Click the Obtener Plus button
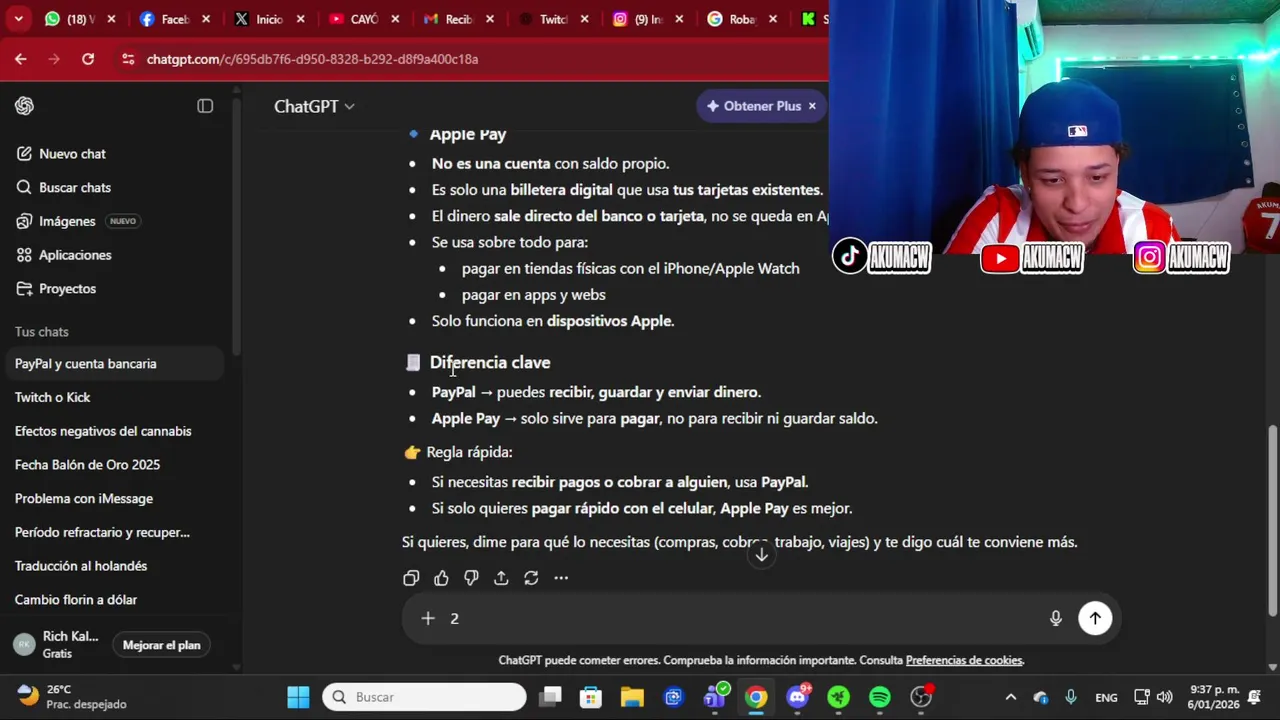This screenshot has width=1280, height=720. pos(754,106)
